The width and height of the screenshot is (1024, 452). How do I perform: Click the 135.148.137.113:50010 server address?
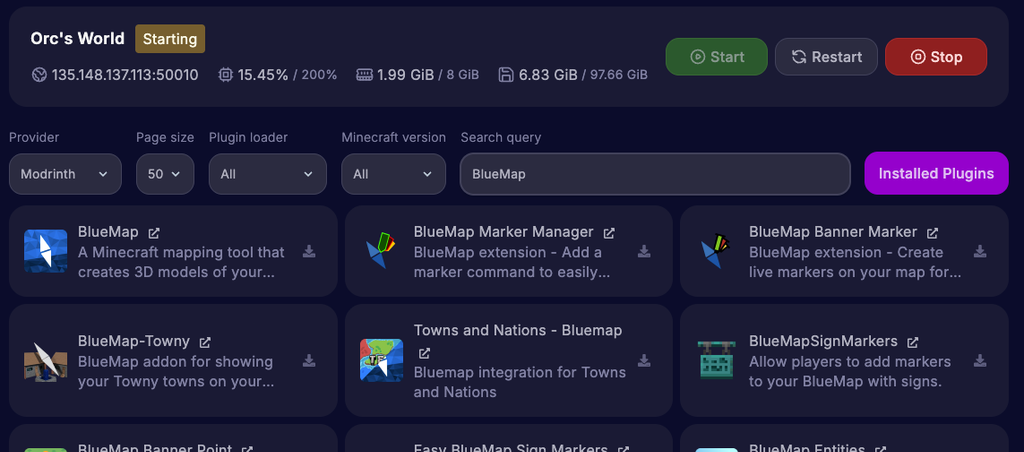click(125, 74)
